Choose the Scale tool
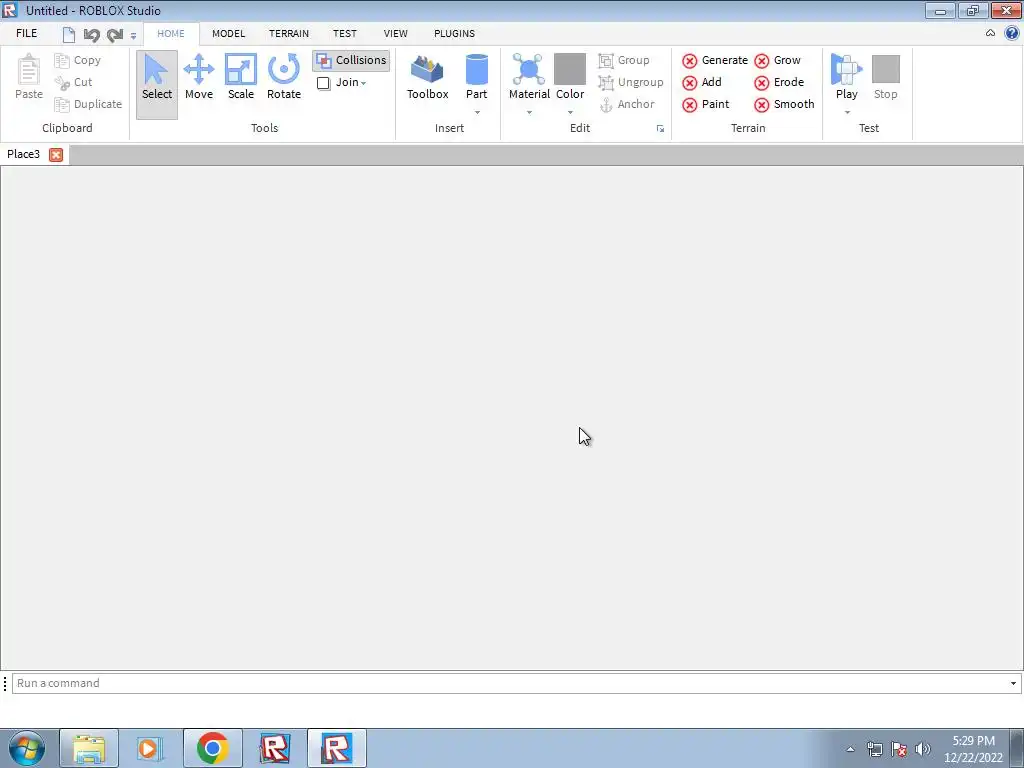Viewport: 1024px width, 768px height. coord(240,77)
